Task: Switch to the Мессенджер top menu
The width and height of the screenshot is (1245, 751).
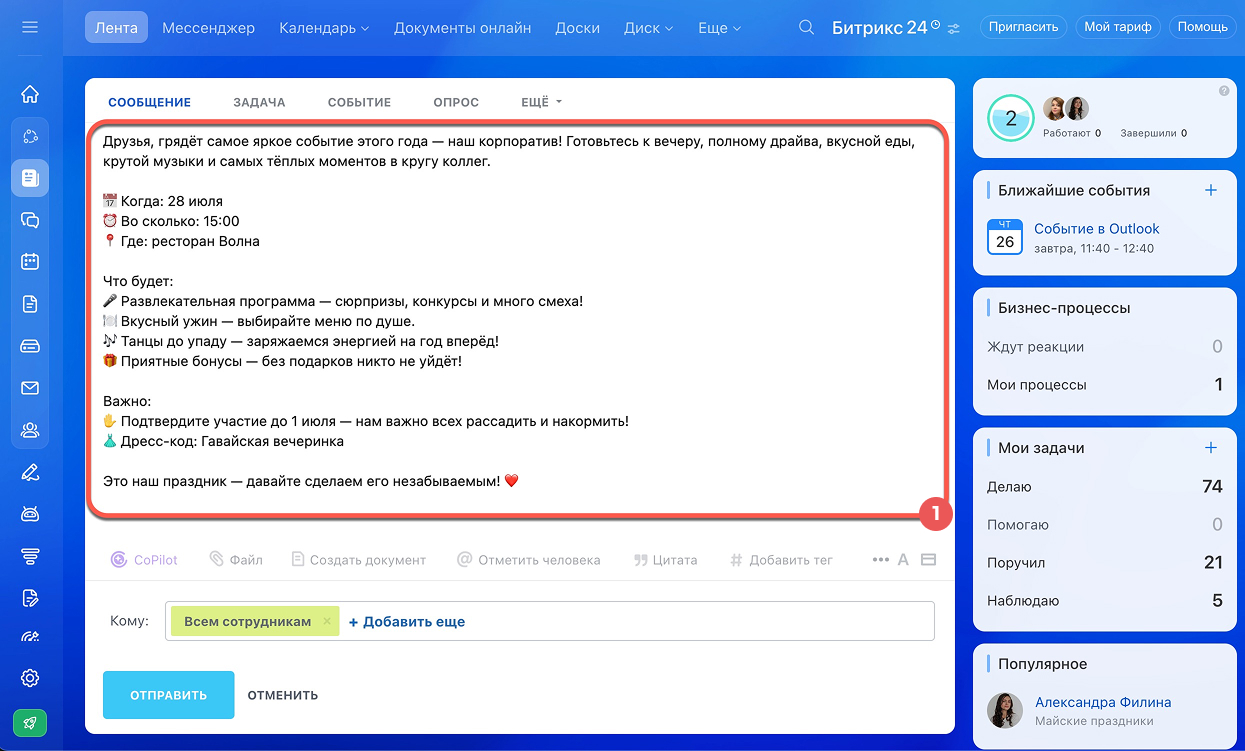Action: [208, 28]
